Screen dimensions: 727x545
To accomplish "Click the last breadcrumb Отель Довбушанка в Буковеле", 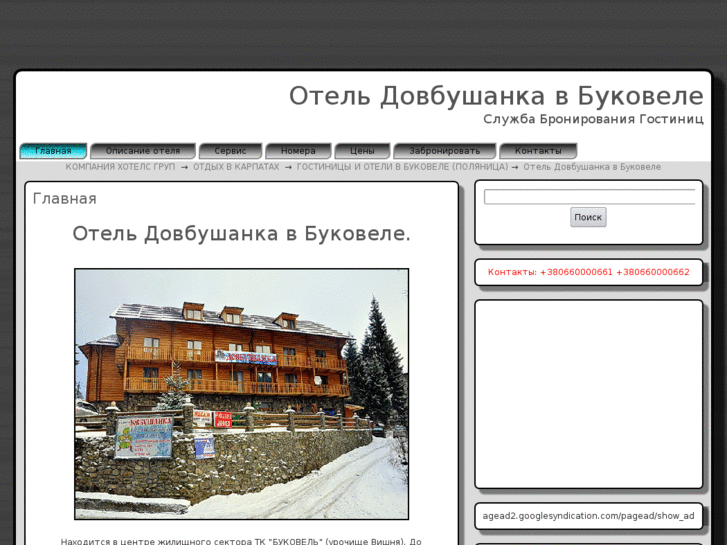I will coord(592,167).
